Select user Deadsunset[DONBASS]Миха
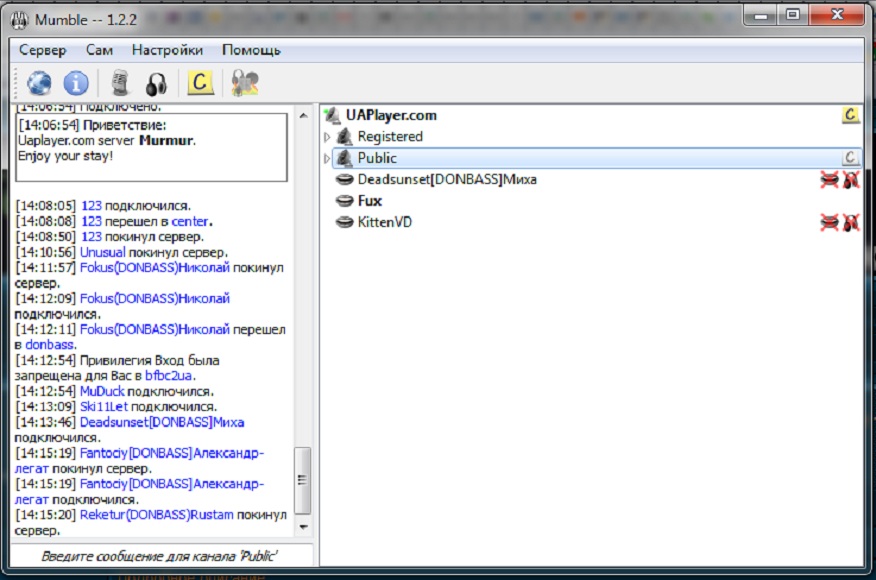The width and height of the screenshot is (876, 580). pos(447,179)
